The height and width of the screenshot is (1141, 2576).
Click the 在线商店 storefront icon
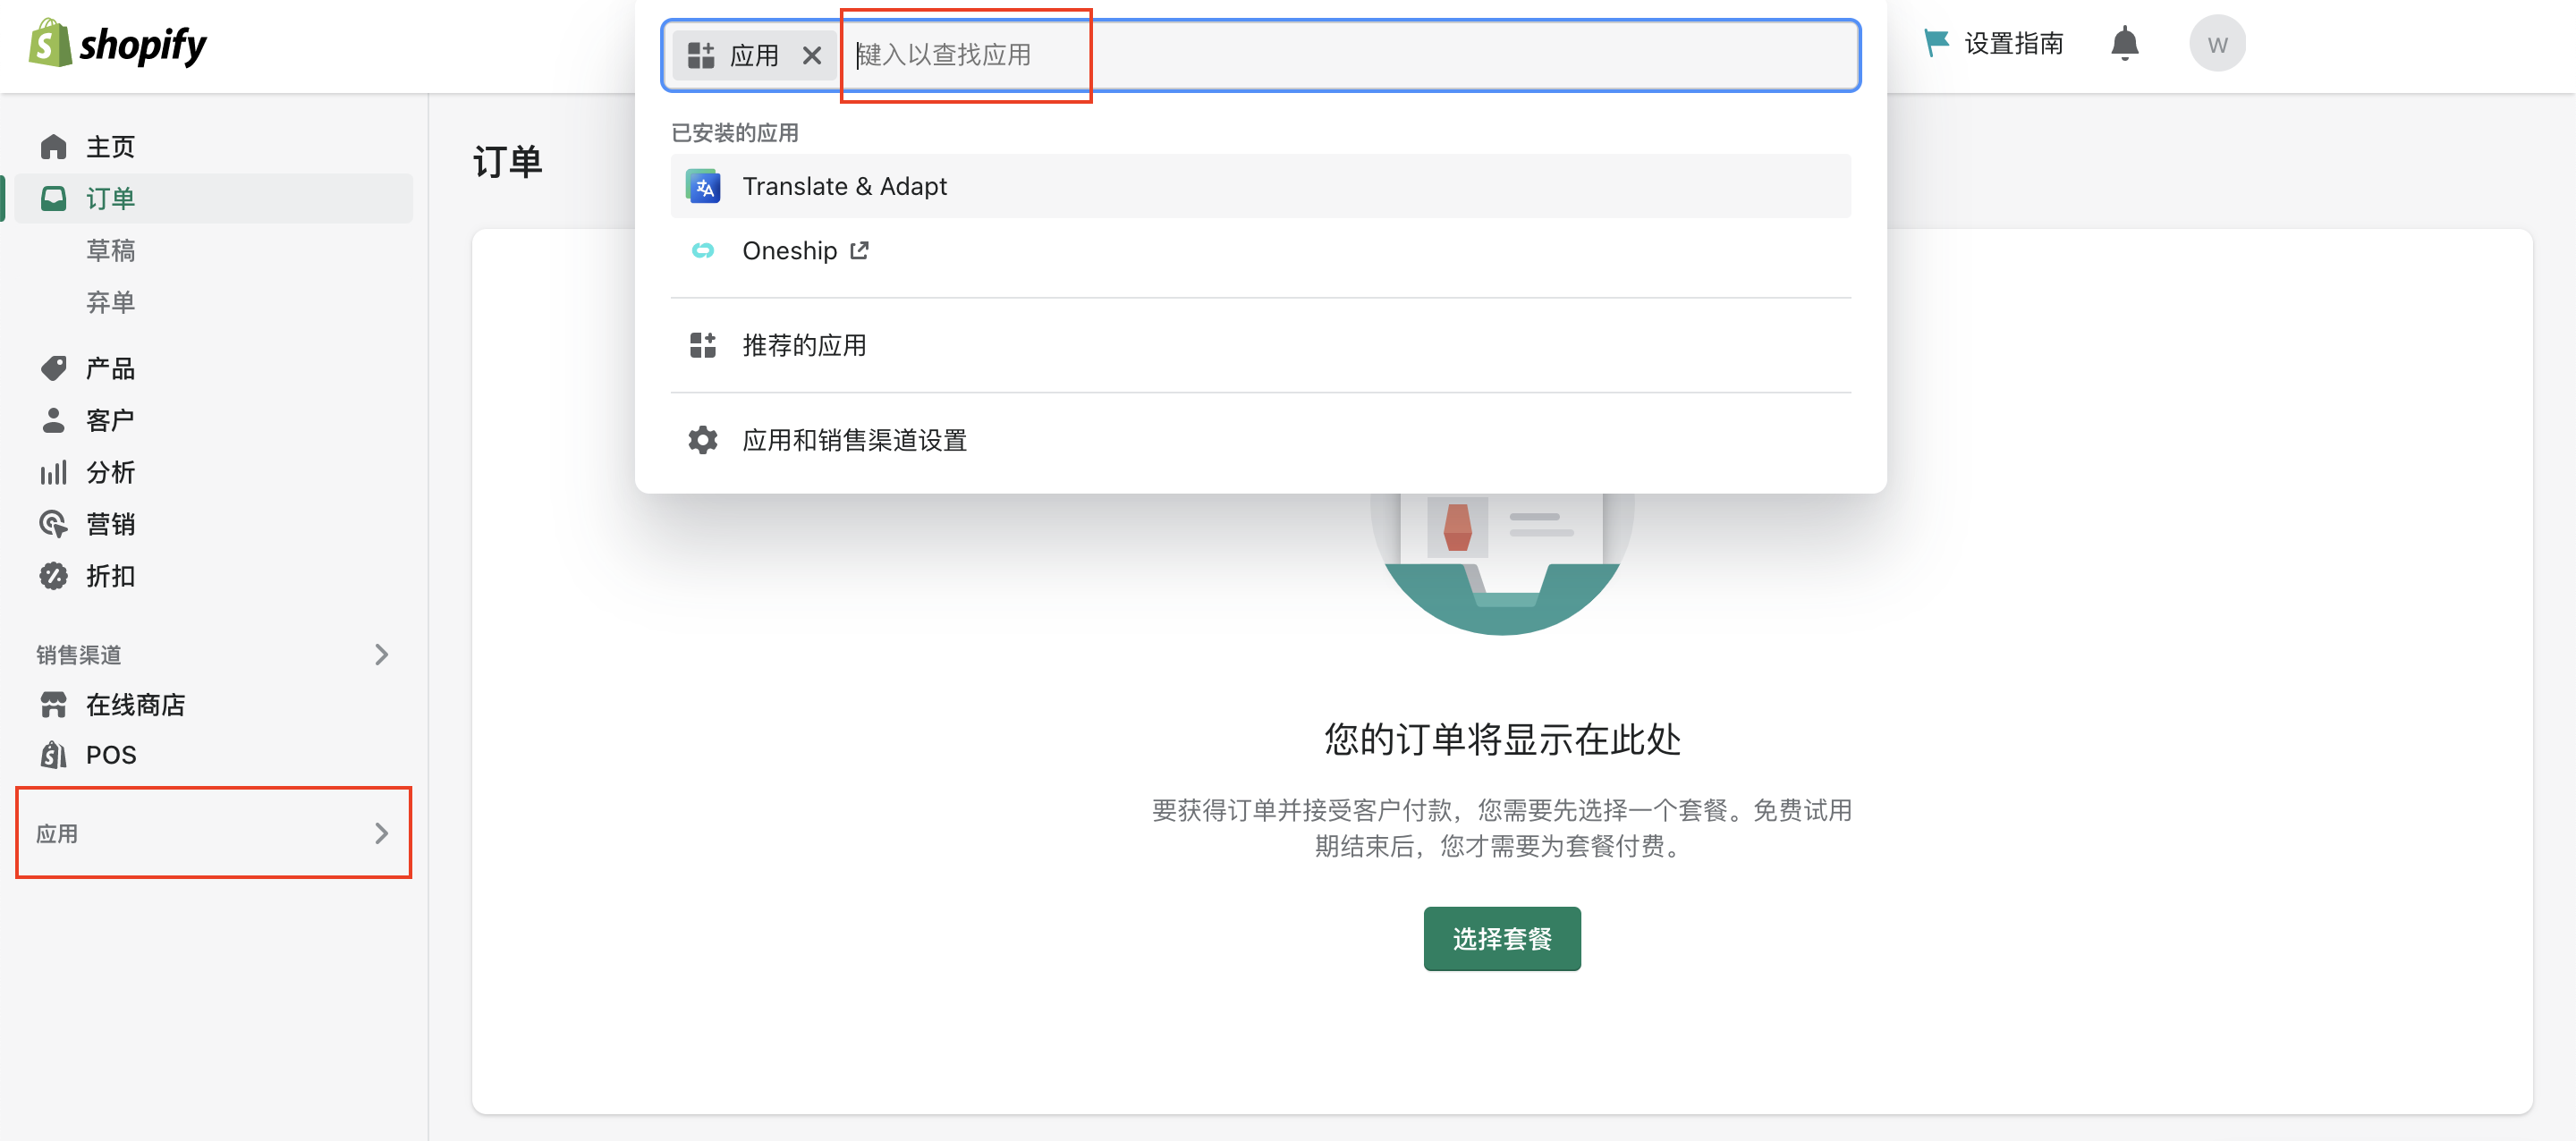[x=53, y=705]
